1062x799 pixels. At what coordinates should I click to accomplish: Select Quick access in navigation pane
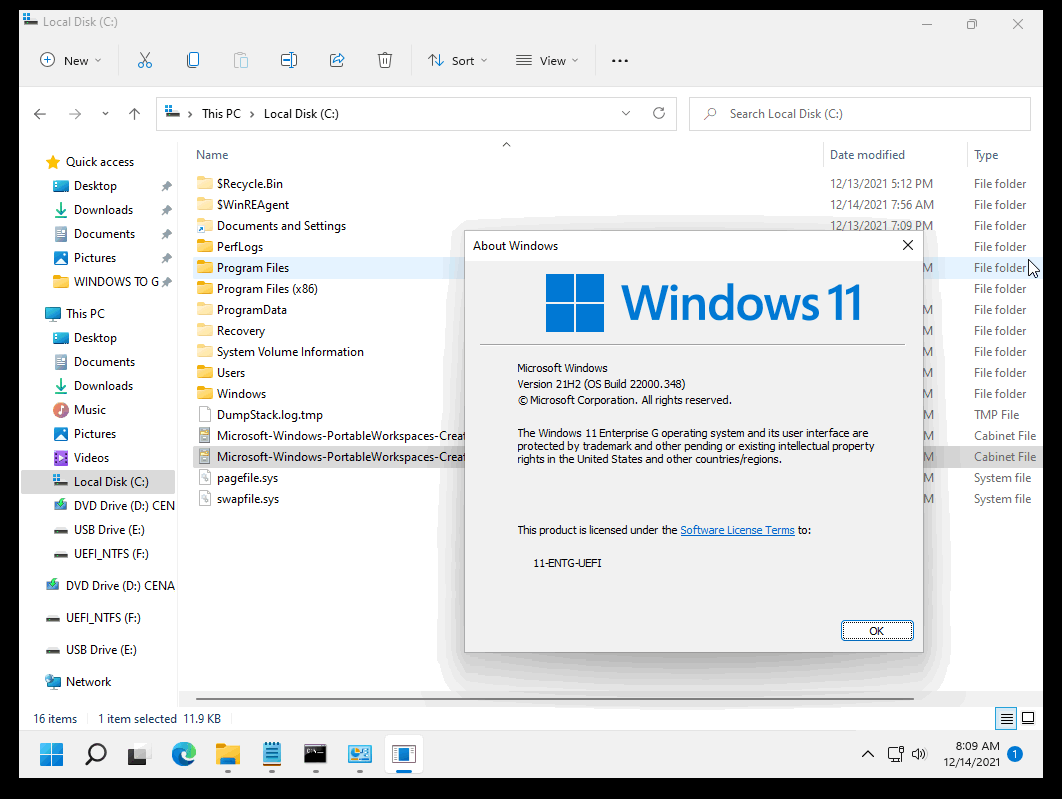tap(100, 162)
